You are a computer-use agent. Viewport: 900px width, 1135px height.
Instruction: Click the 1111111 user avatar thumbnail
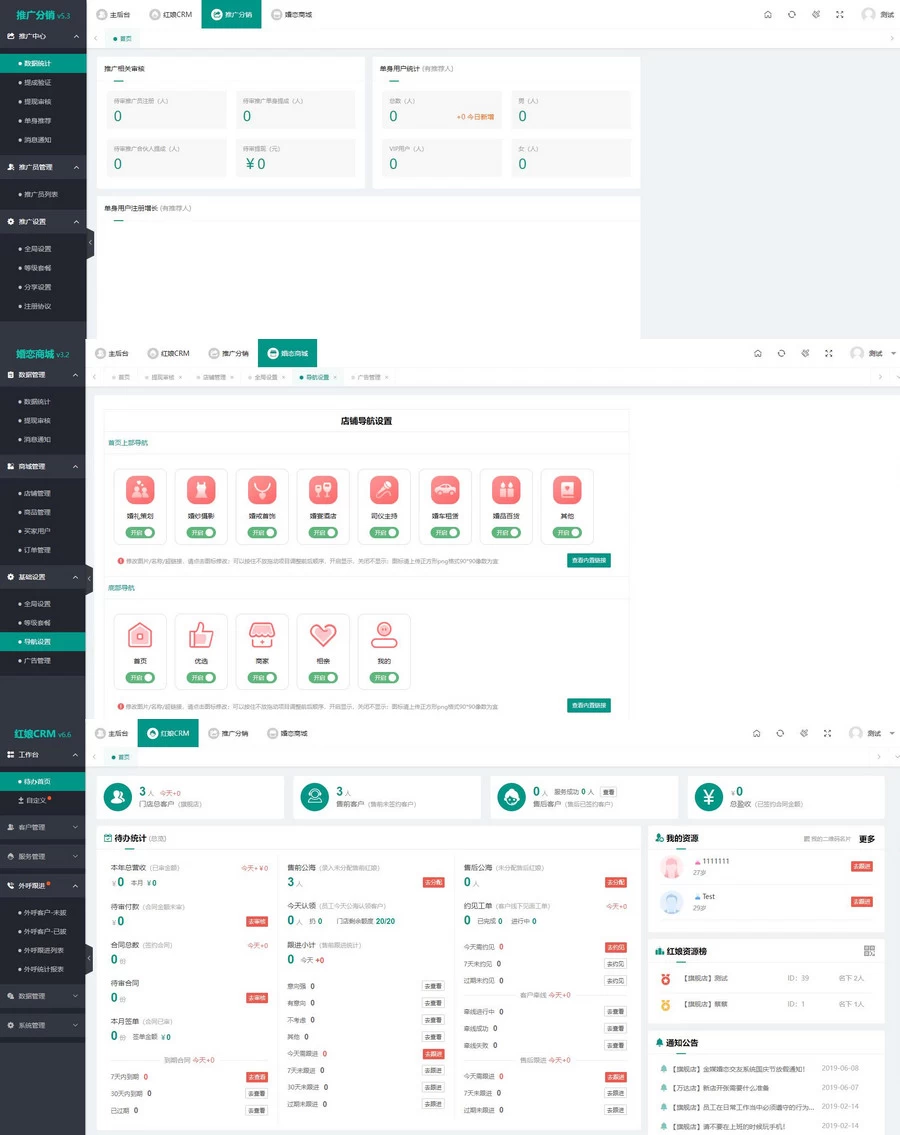[671, 867]
